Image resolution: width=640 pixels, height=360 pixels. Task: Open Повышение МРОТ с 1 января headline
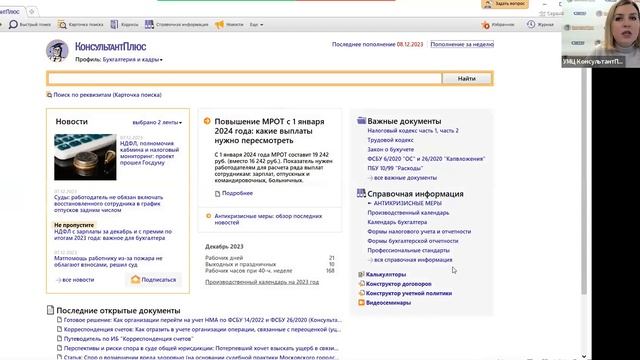click(x=269, y=131)
